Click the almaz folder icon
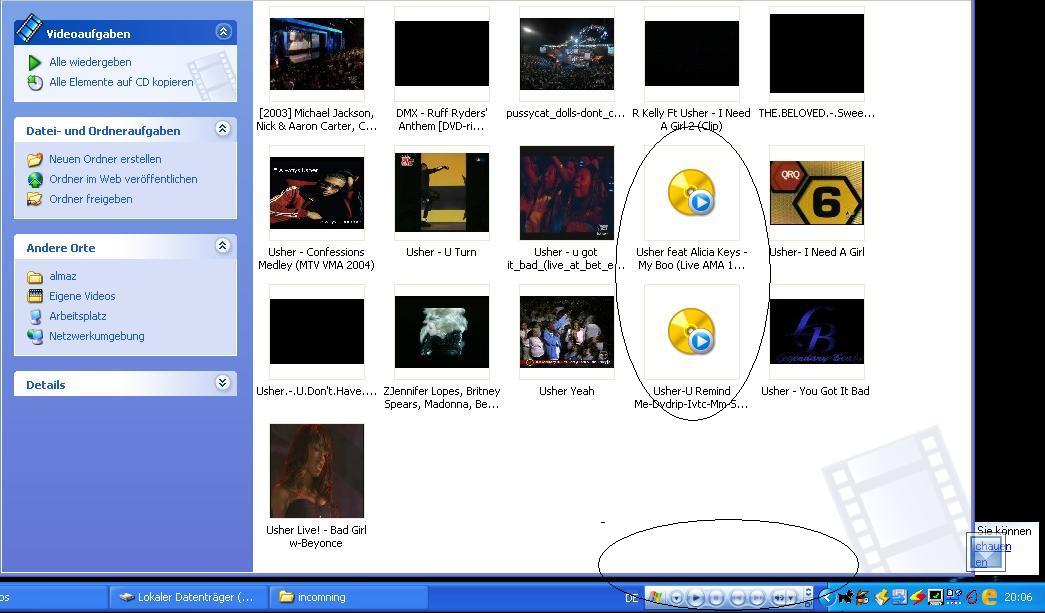This screenshot has width=1045, height=613. coord(35,277)
